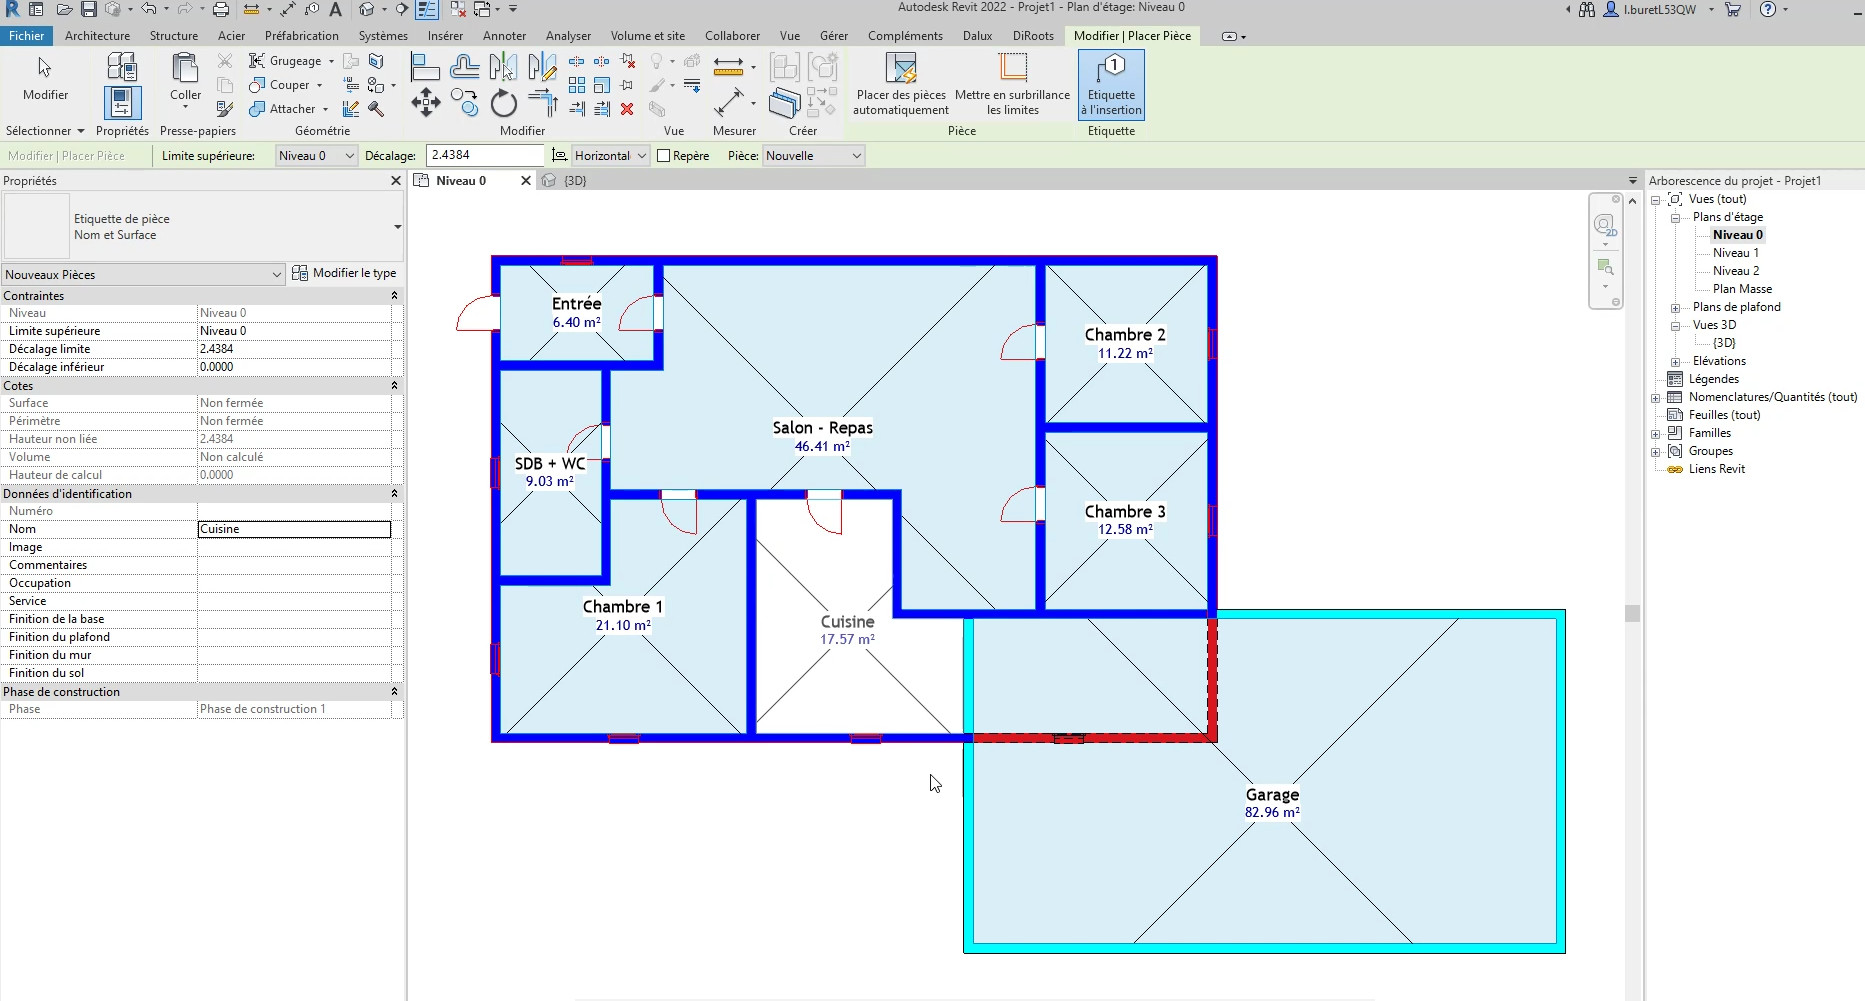The width and height of the screenshot is (1865, 1001).
Task: Open the Pièce Nouvelle dropdown
Action: pyautogui.click(x=813, y=156)
